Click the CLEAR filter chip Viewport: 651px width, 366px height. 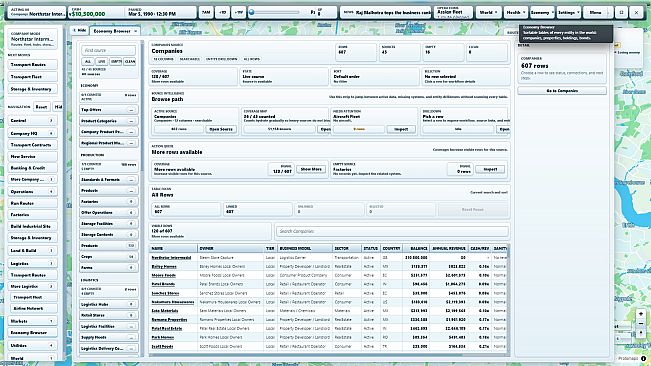click(x=130, y=61)
